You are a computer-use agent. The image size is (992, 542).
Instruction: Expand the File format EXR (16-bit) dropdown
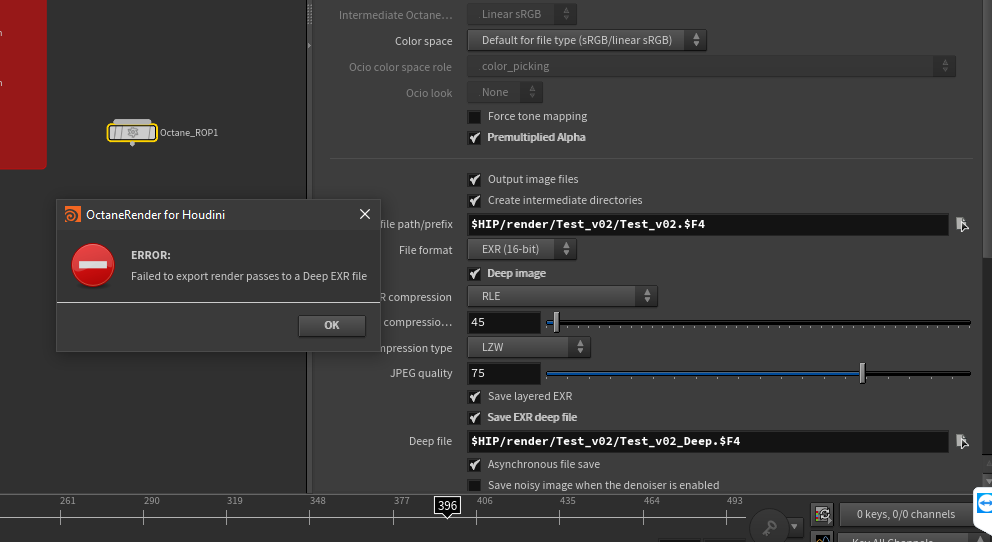522,250
